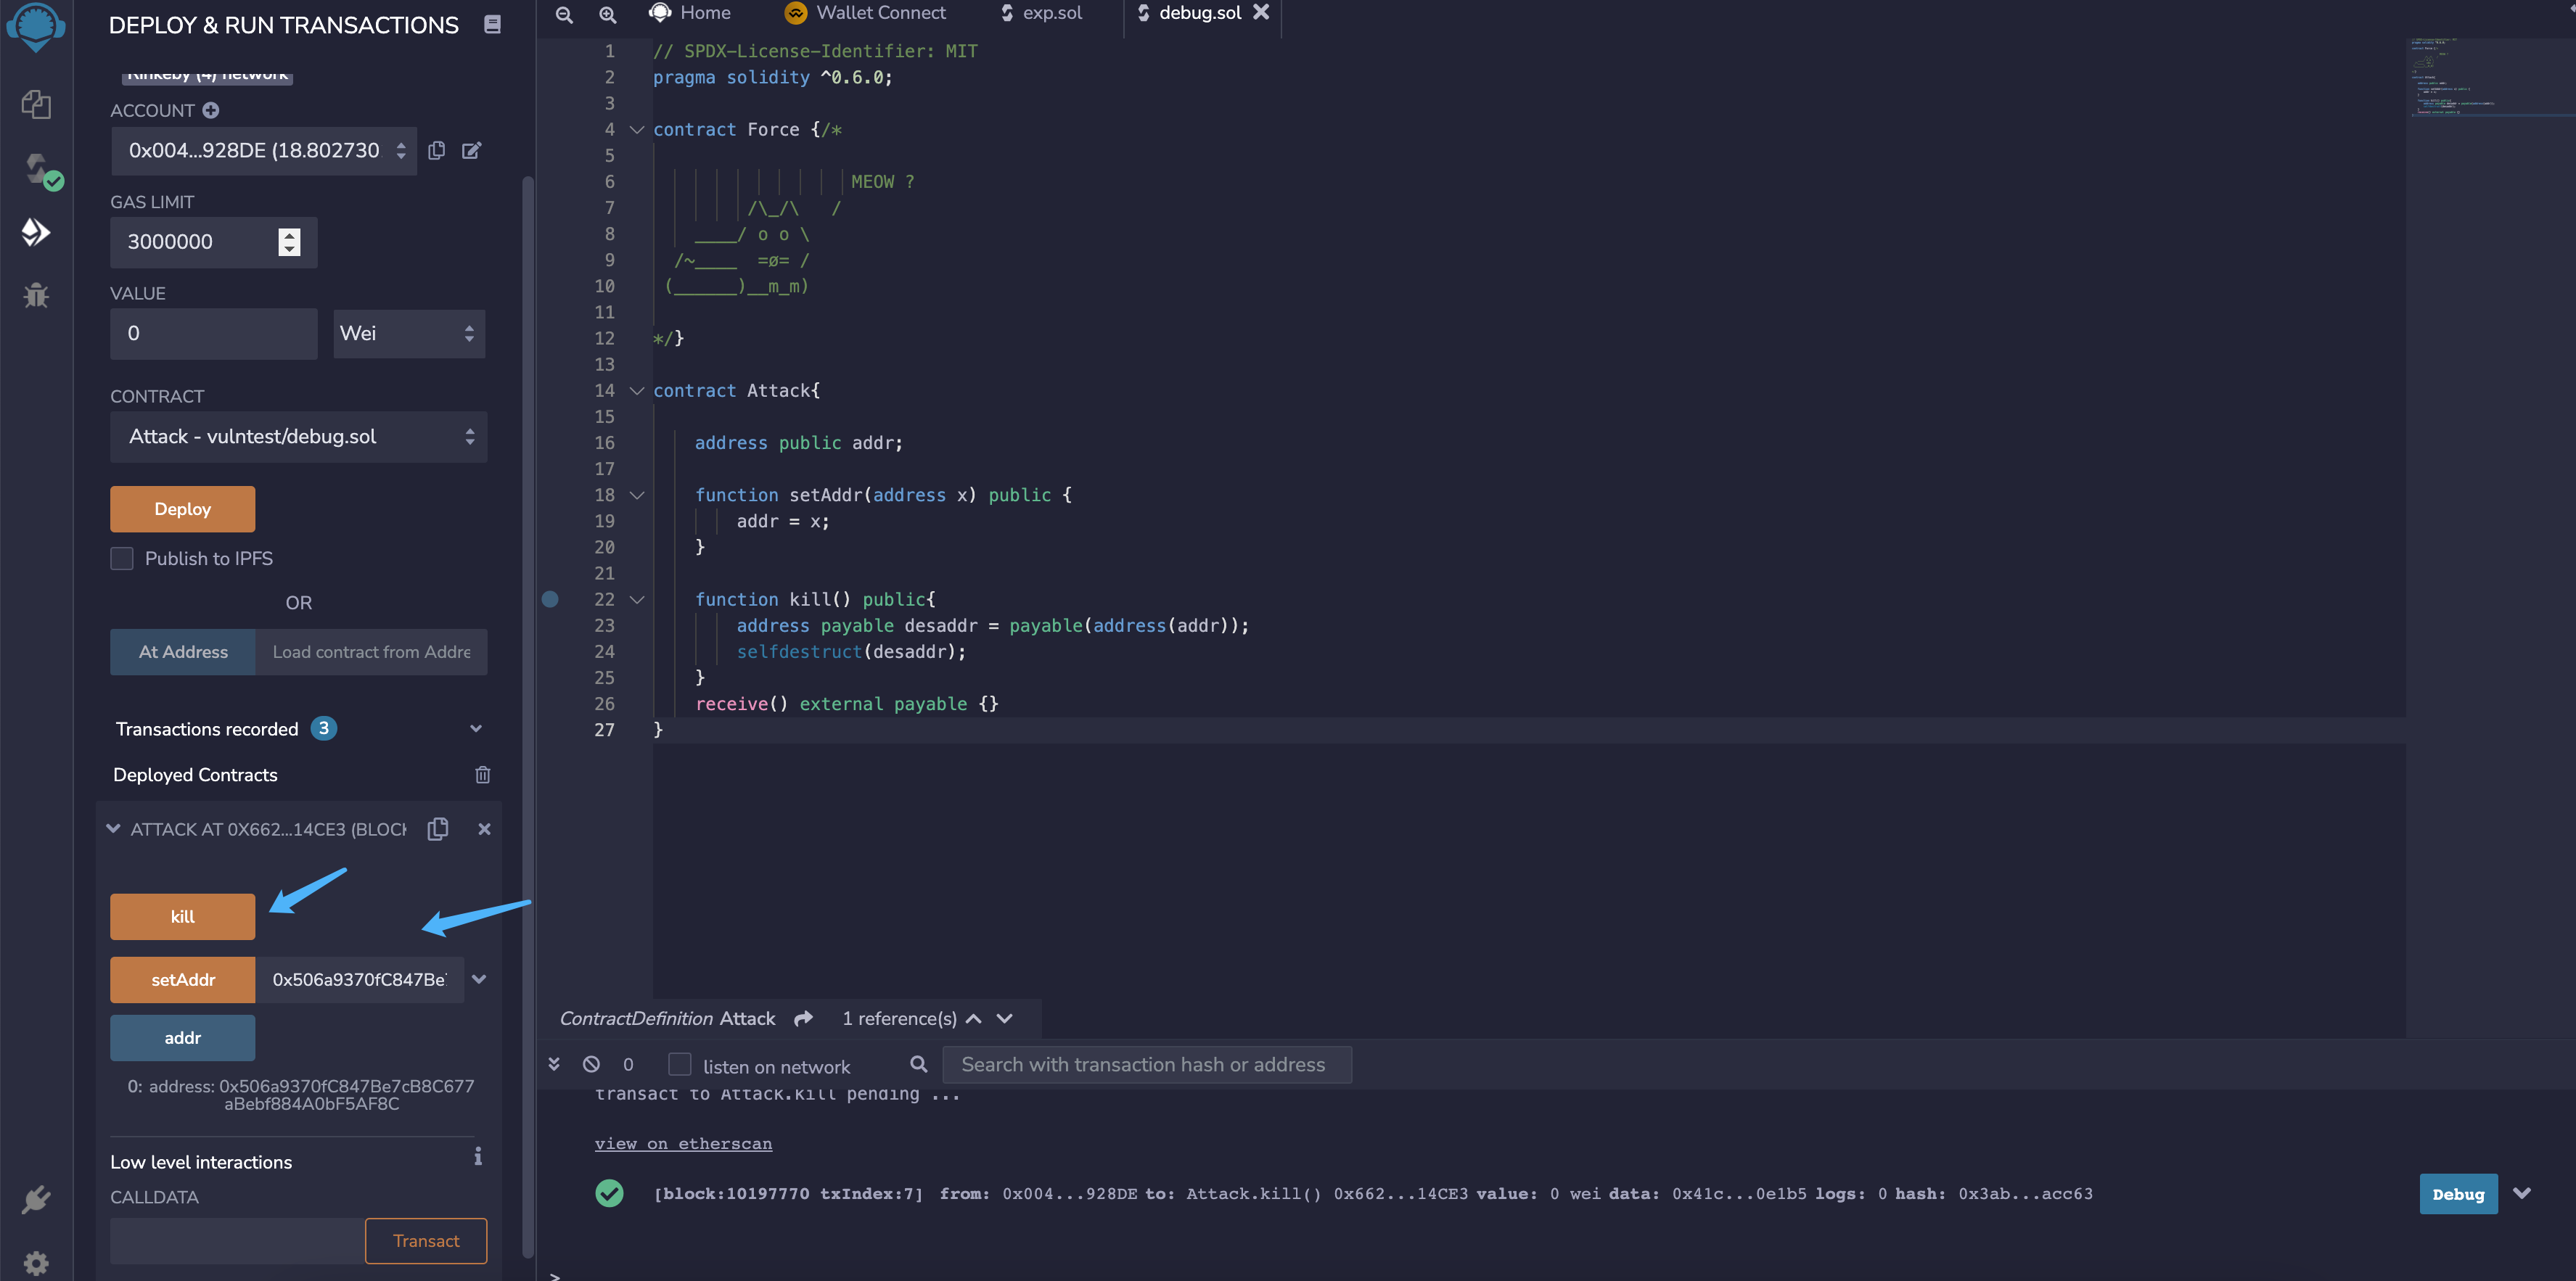Fold the setAddr function at line 18

pos(636,495)
